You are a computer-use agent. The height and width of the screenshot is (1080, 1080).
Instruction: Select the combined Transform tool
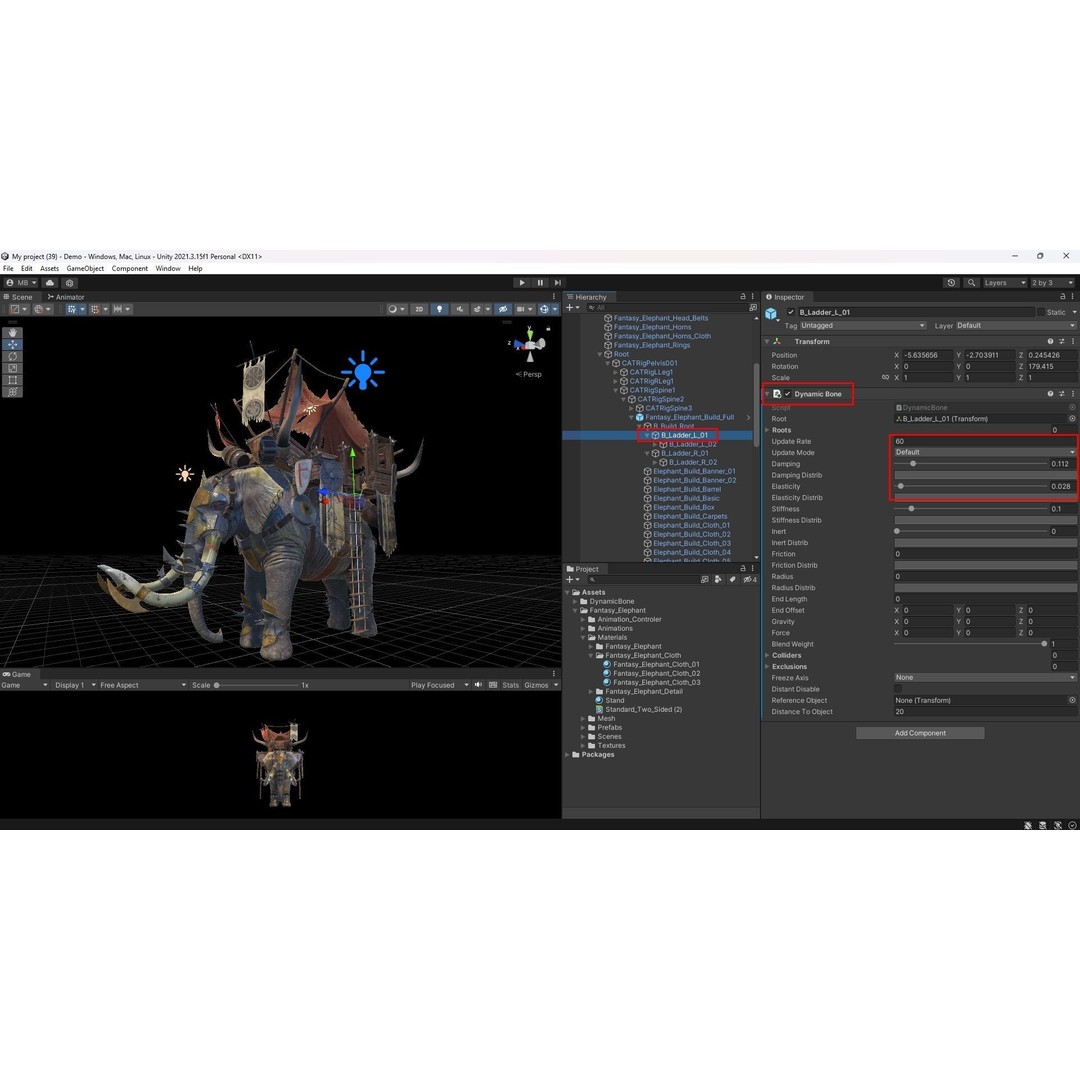click(12, 391)
